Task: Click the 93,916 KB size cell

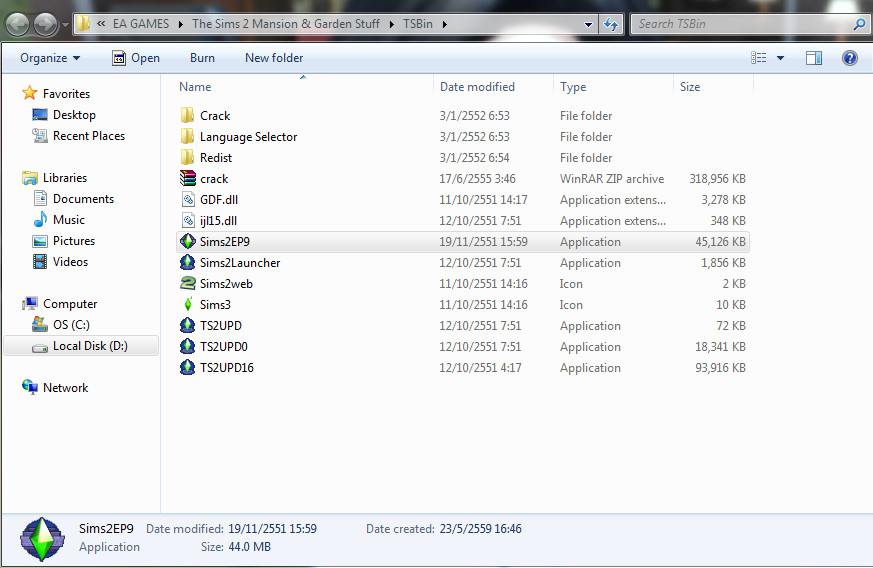Action: pos(720,368)
